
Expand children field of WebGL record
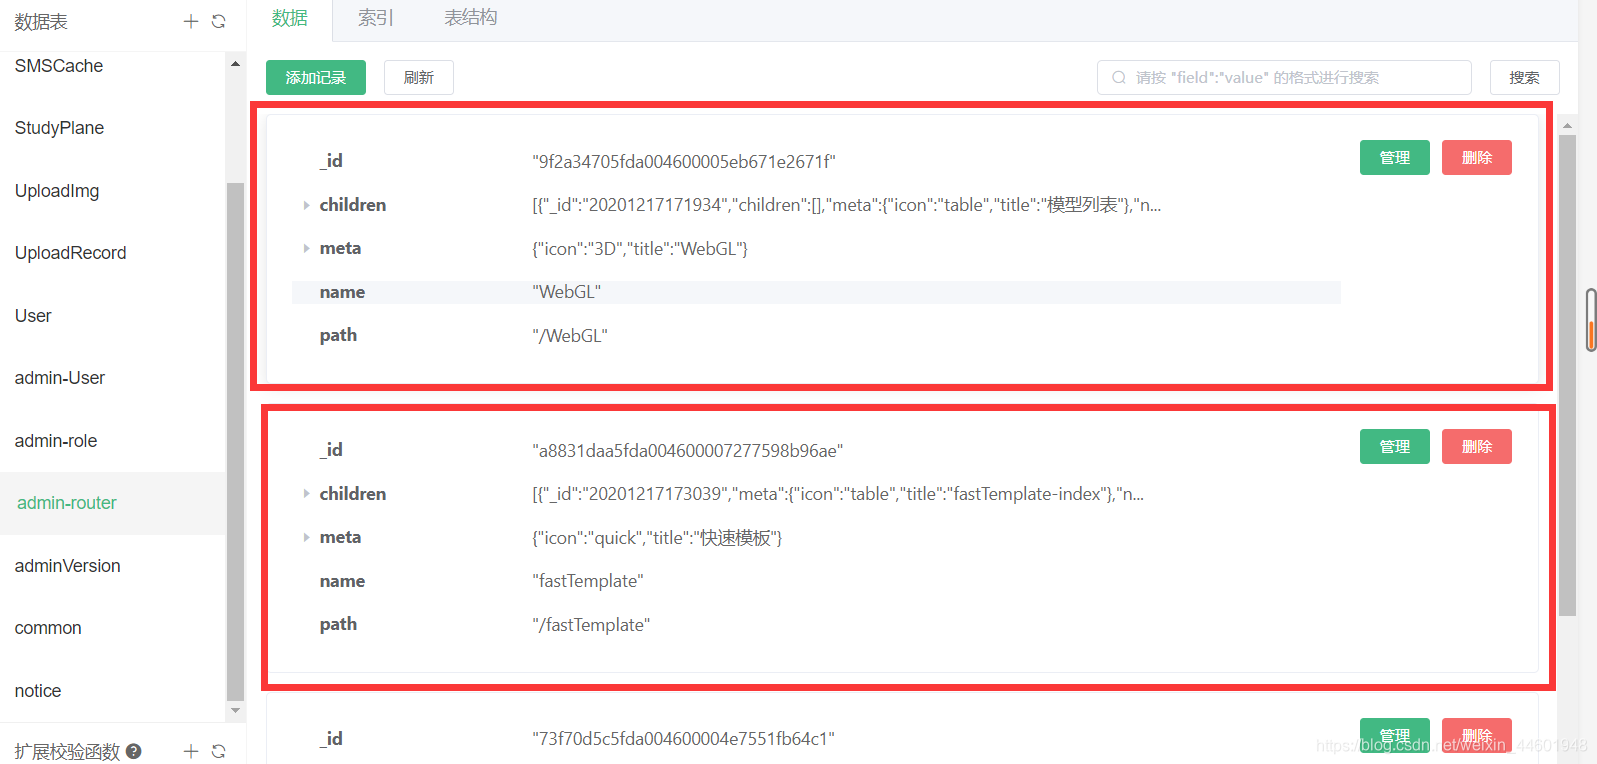tap(306, 205)
